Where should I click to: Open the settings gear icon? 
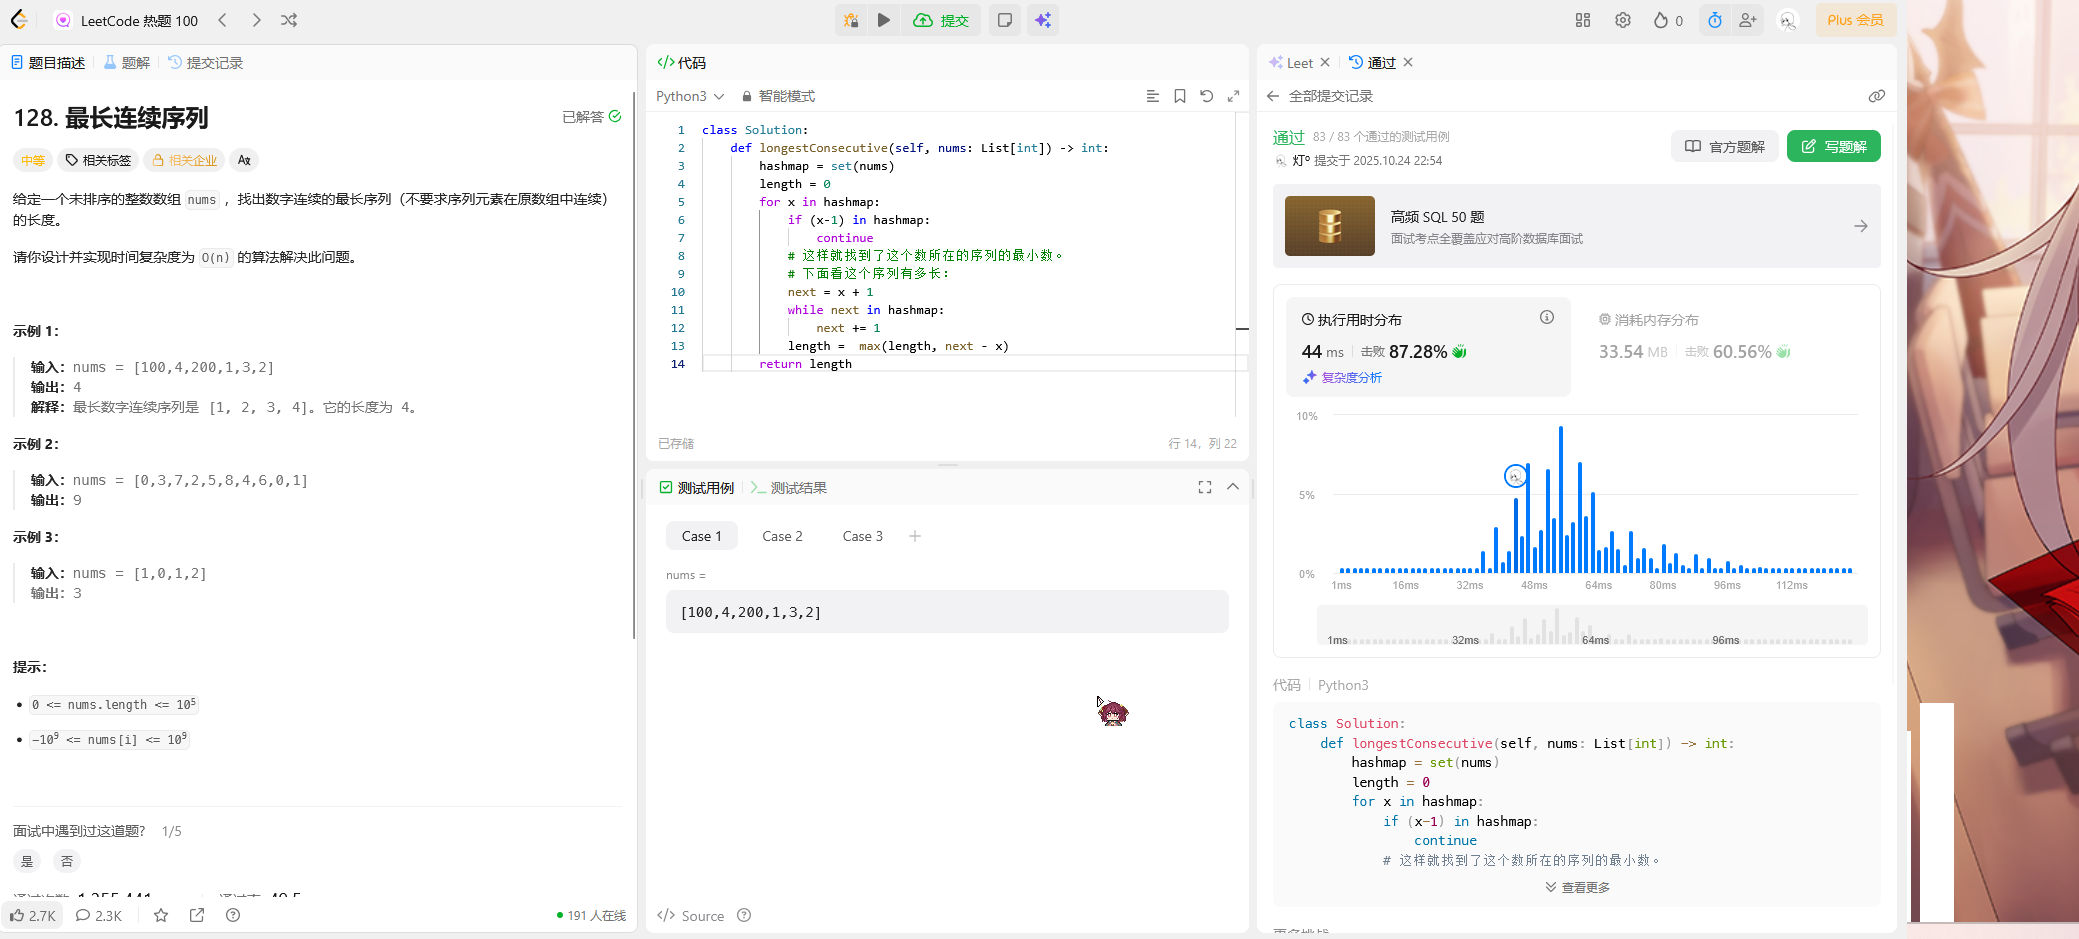coord(1623,20)
